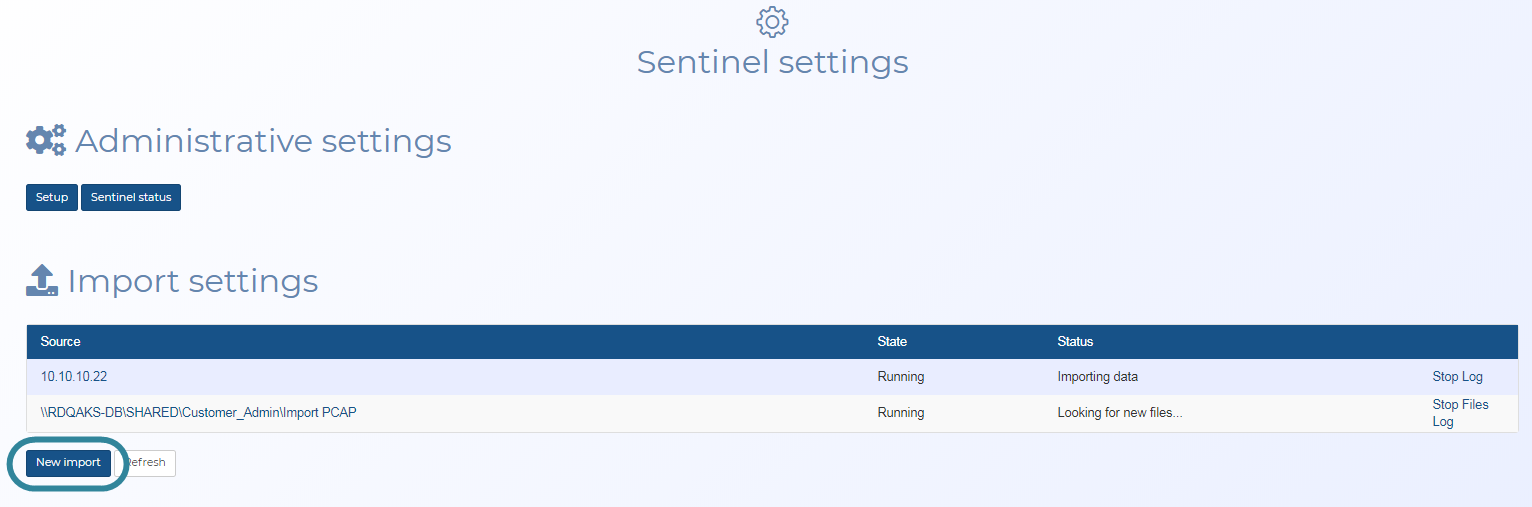Screen dimensions: 1532x507
Task: Select the RDQAKS-DB Import PCAP source path
Action: (x=198, y=413)
